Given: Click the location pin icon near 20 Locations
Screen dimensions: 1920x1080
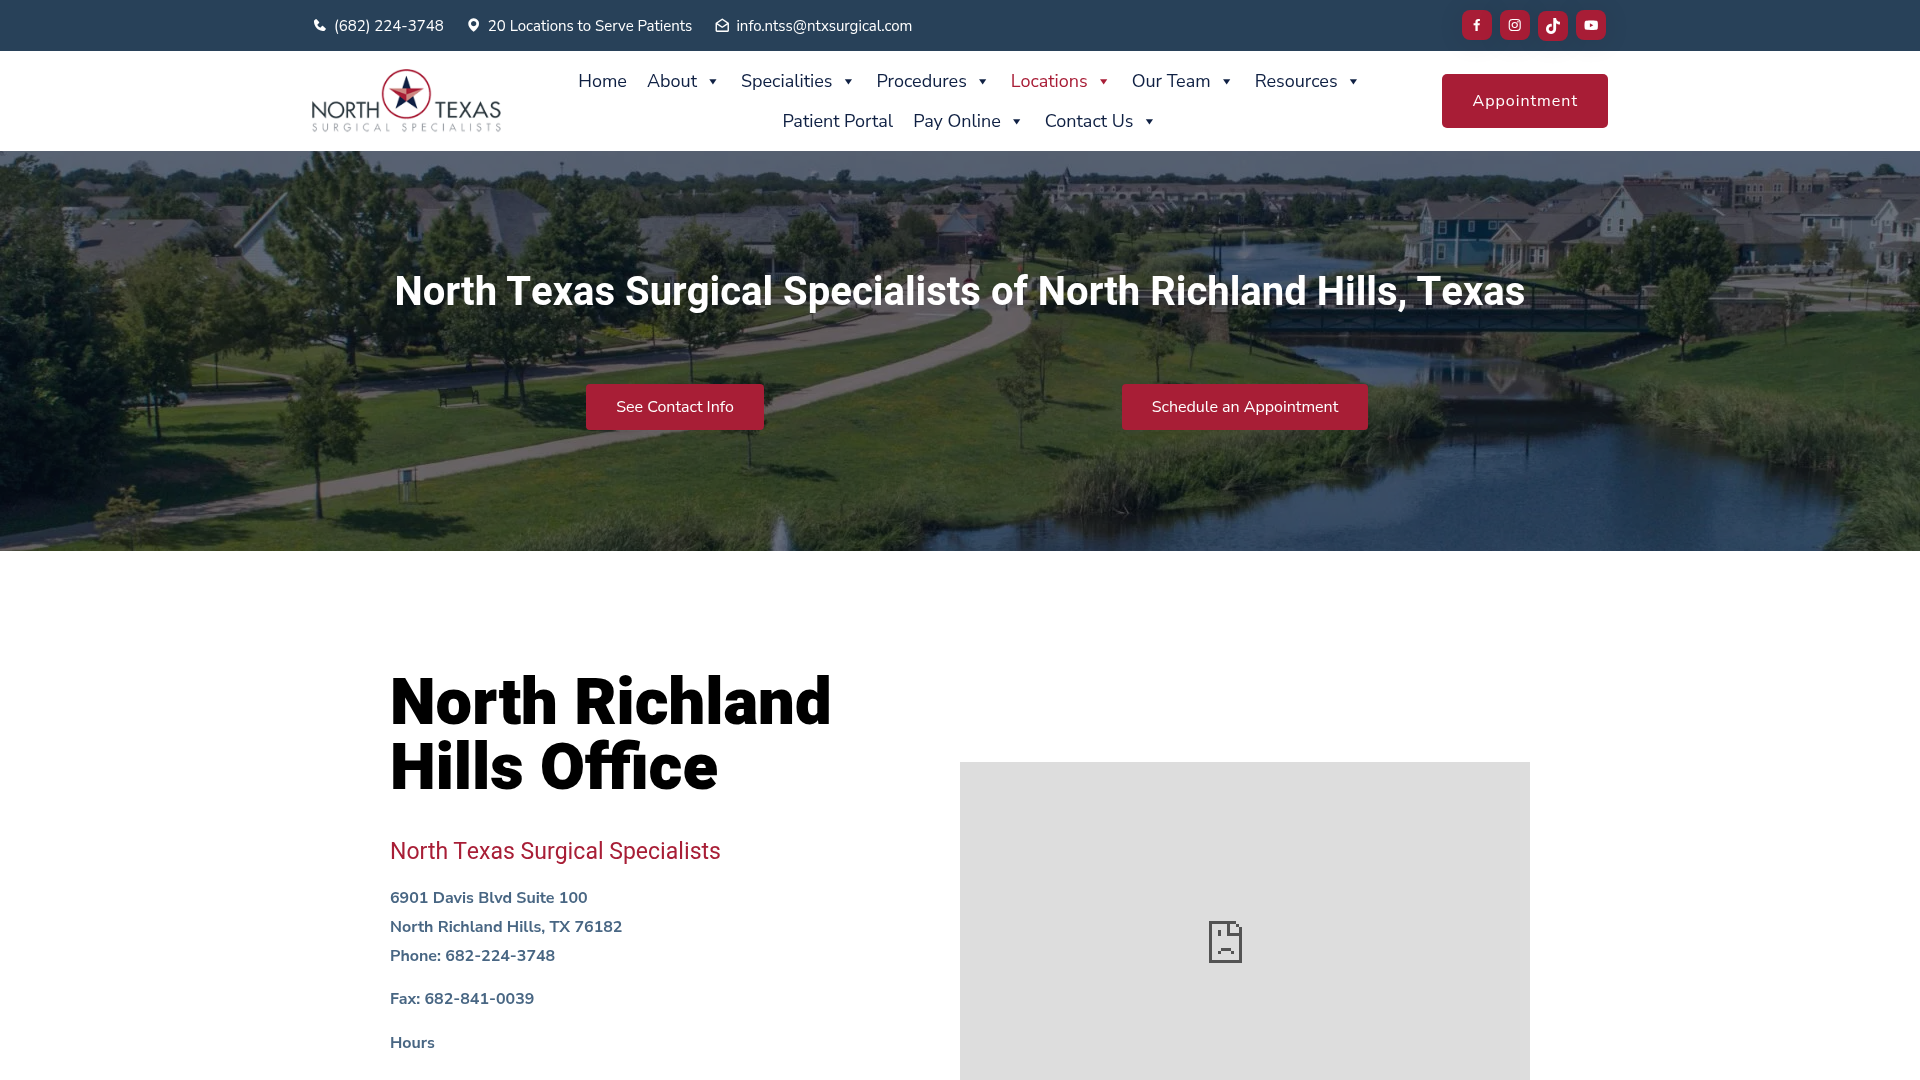Looking at the screenshot, I should coord(473,25).
